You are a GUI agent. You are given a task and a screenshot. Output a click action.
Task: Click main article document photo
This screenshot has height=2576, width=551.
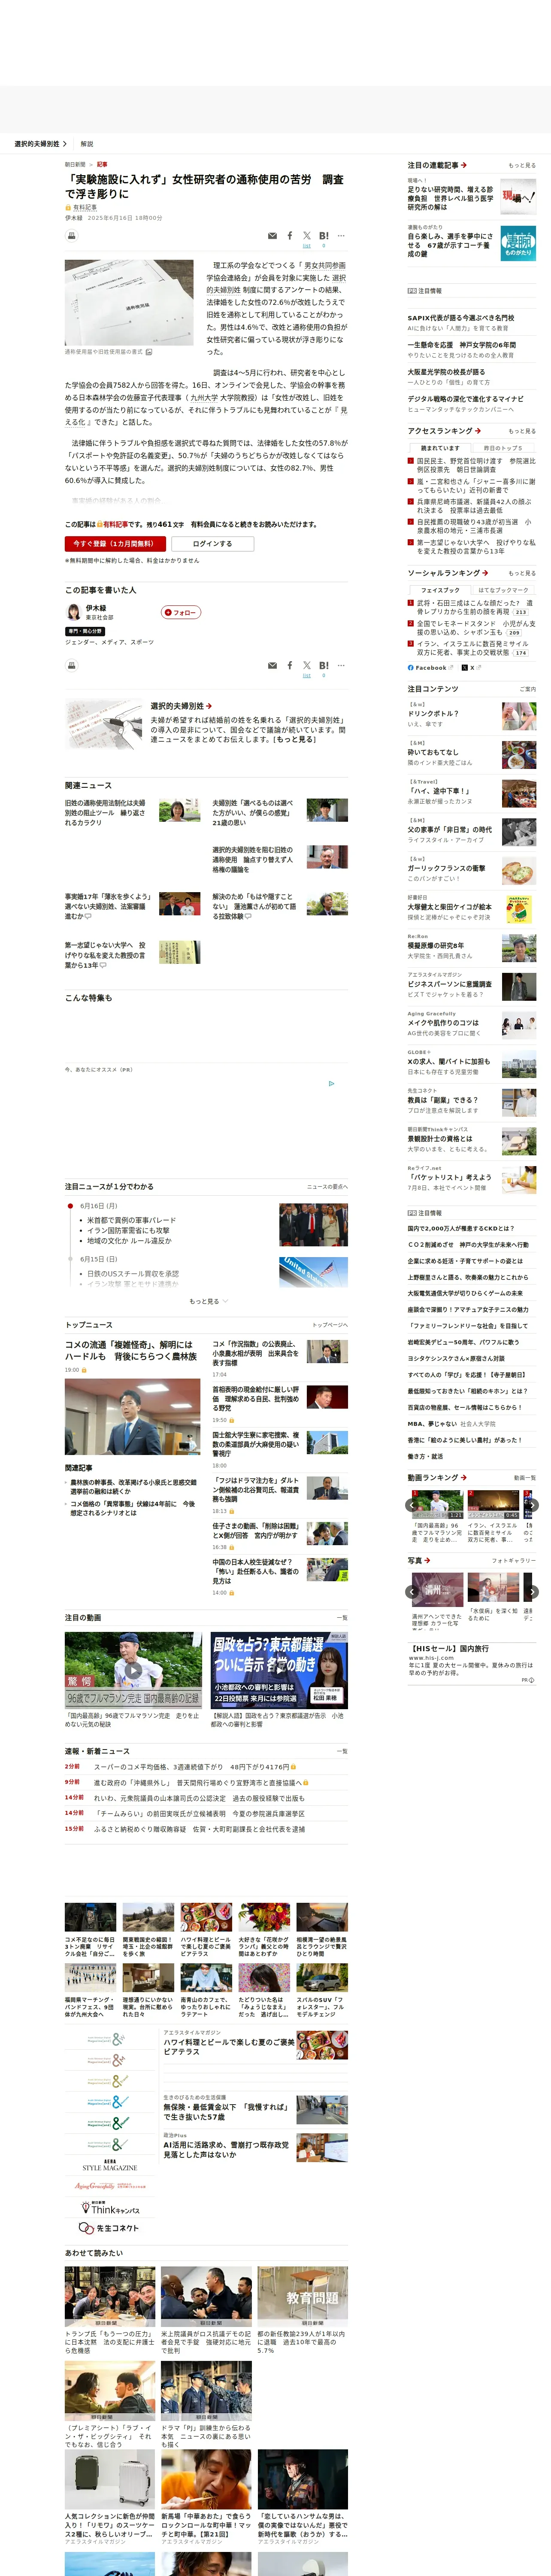pos(129,303)
